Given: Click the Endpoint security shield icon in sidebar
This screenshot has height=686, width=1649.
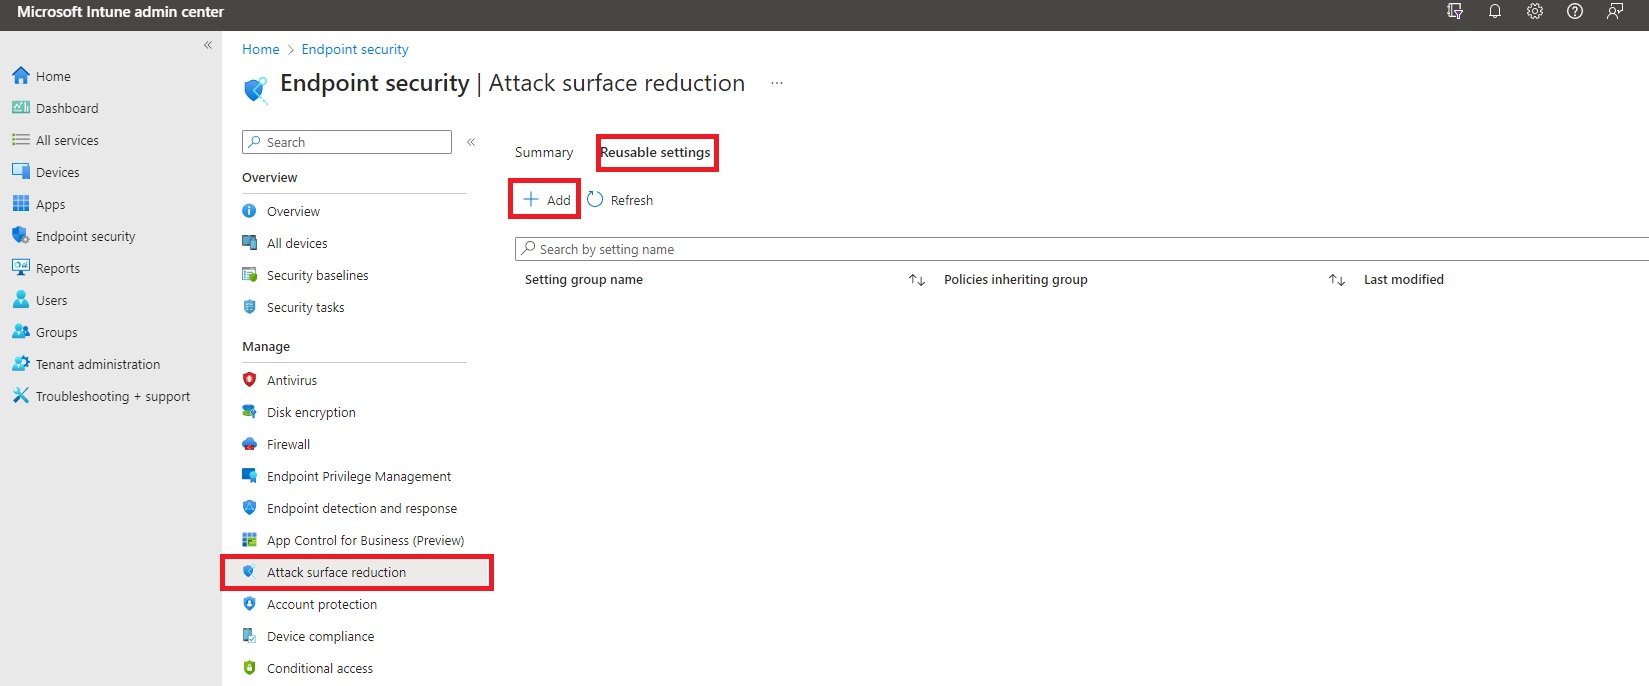Looking at the screenshot, I should coord(21,236).
